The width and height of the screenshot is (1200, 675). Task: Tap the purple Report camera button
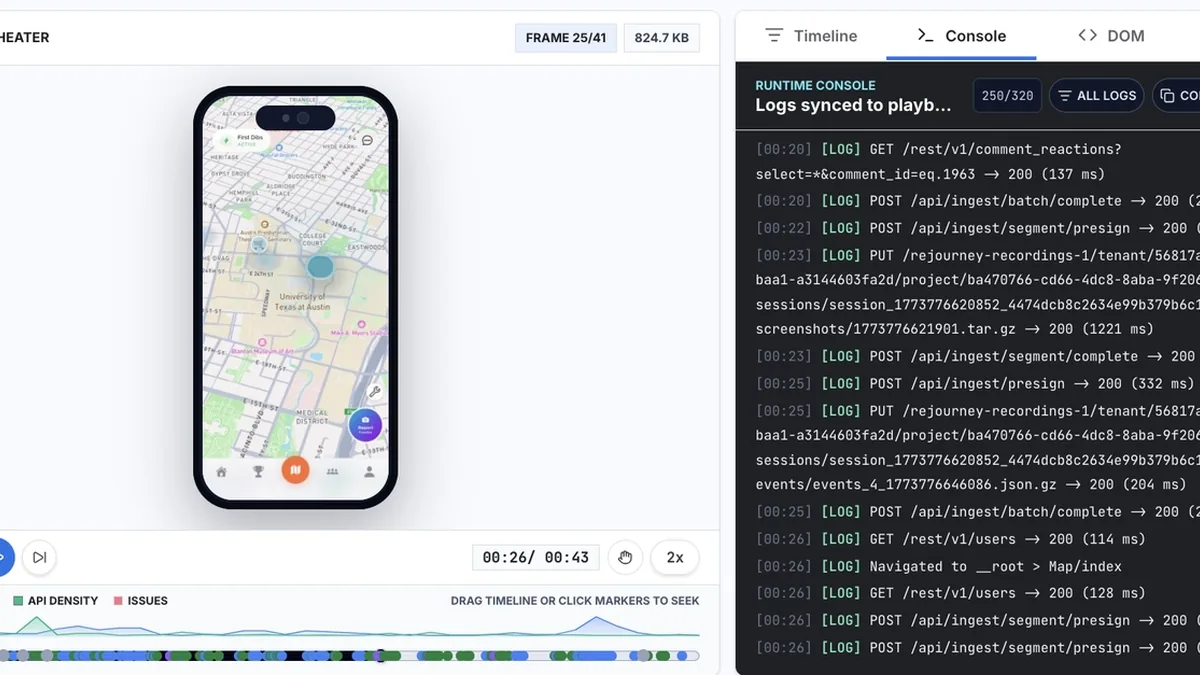[365, 425]
